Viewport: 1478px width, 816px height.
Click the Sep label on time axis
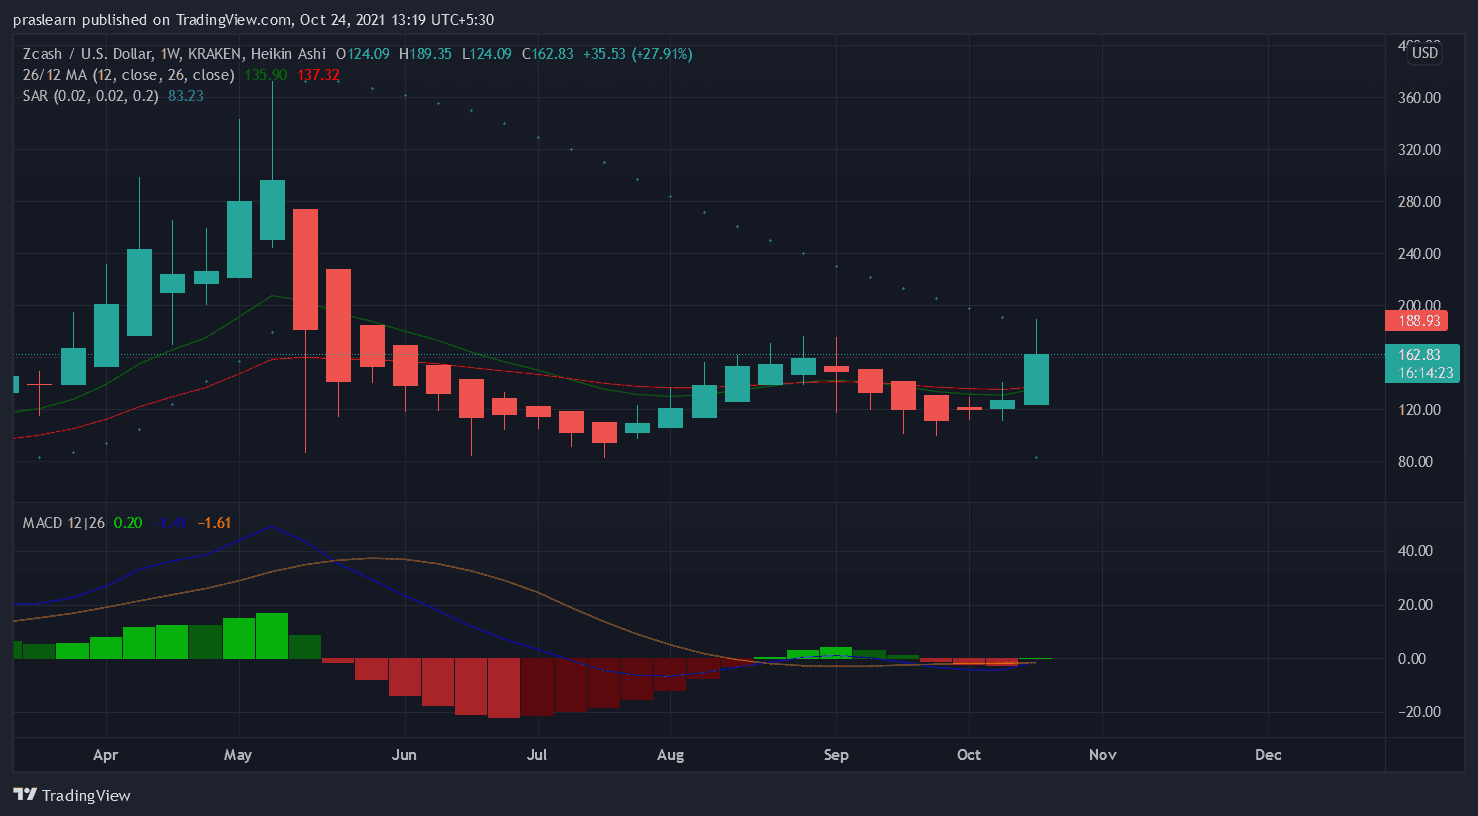(836, 755)
